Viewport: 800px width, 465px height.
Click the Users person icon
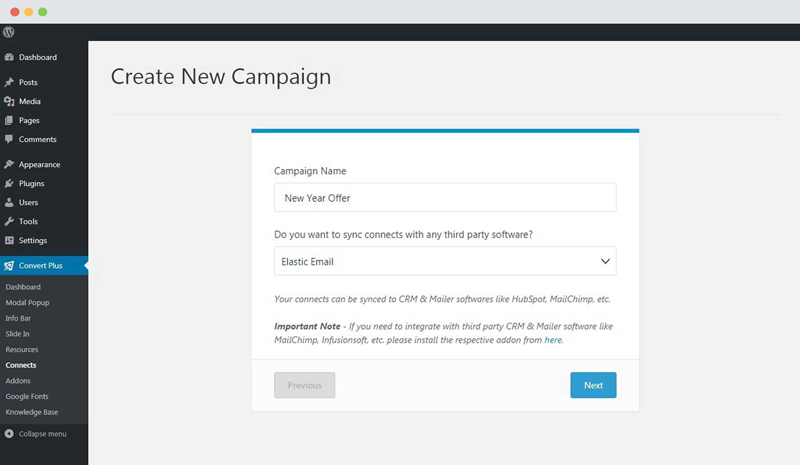9,203
